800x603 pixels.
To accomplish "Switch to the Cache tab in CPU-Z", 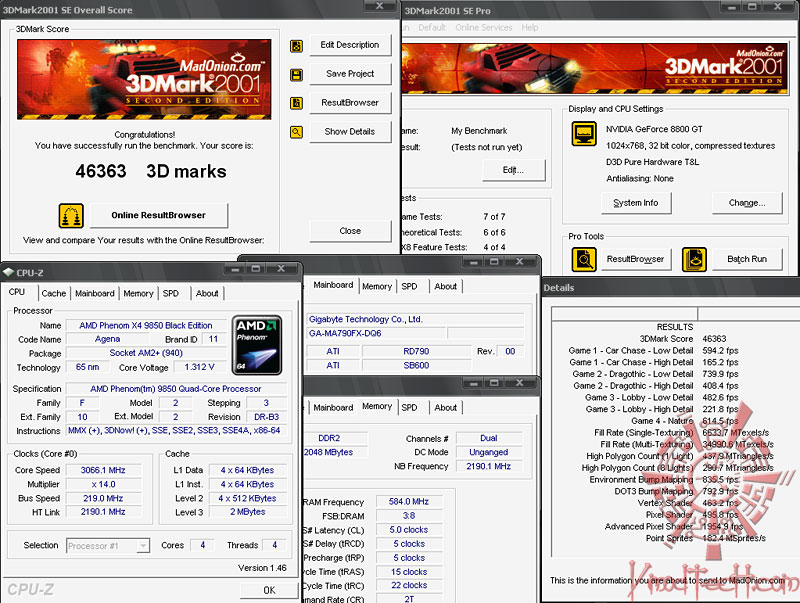I will [x=54, y=293].
